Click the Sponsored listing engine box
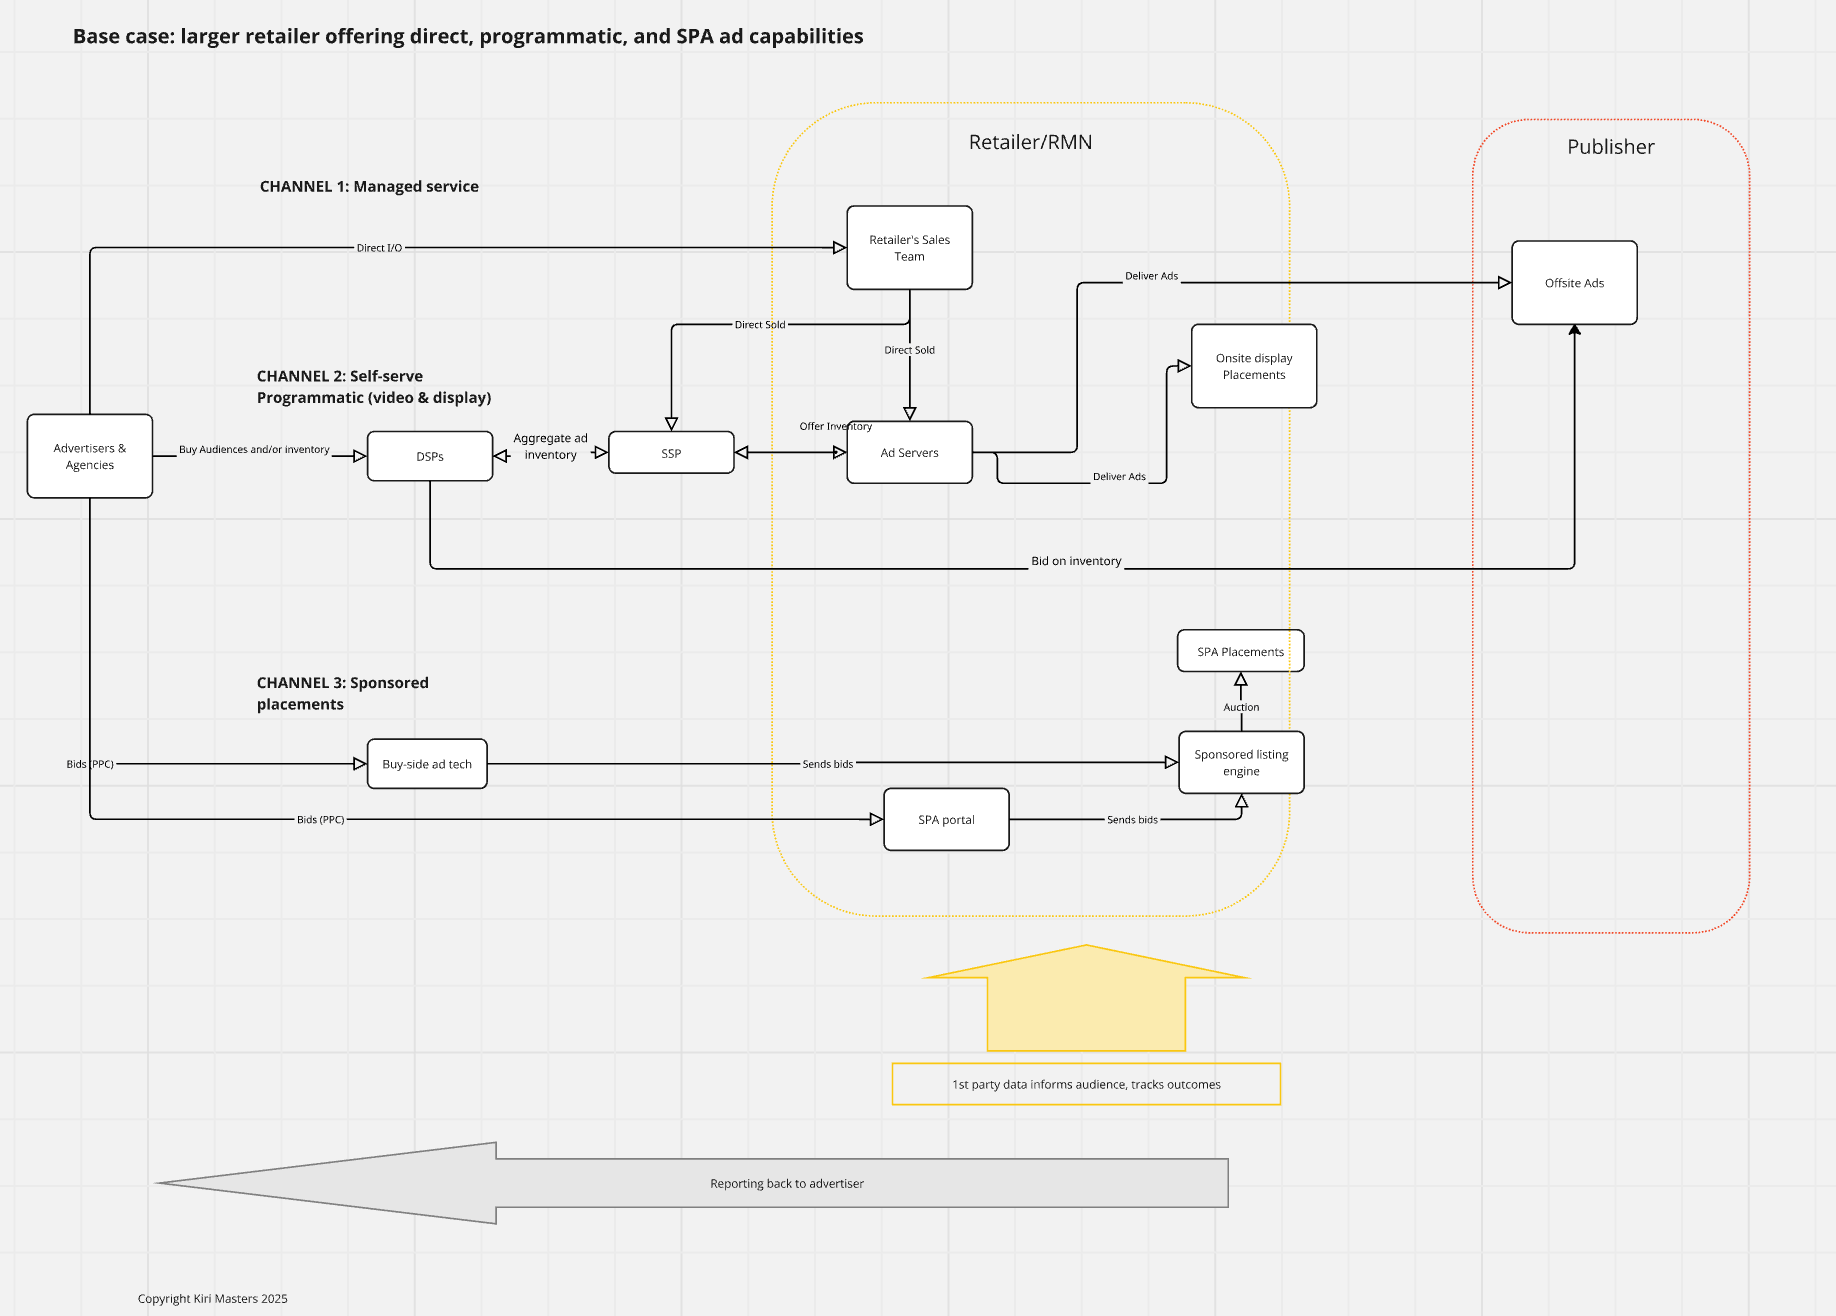The image size is (1836, 1316). [x=1241, y=762]
